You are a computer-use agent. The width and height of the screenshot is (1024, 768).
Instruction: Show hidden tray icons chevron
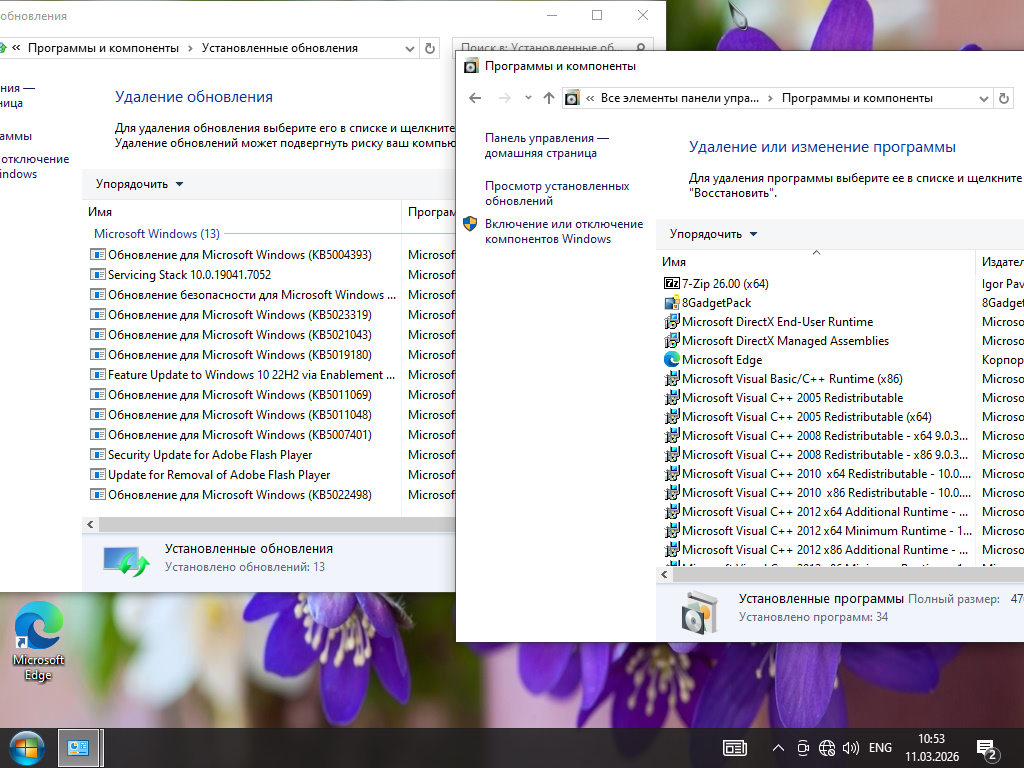778,748
